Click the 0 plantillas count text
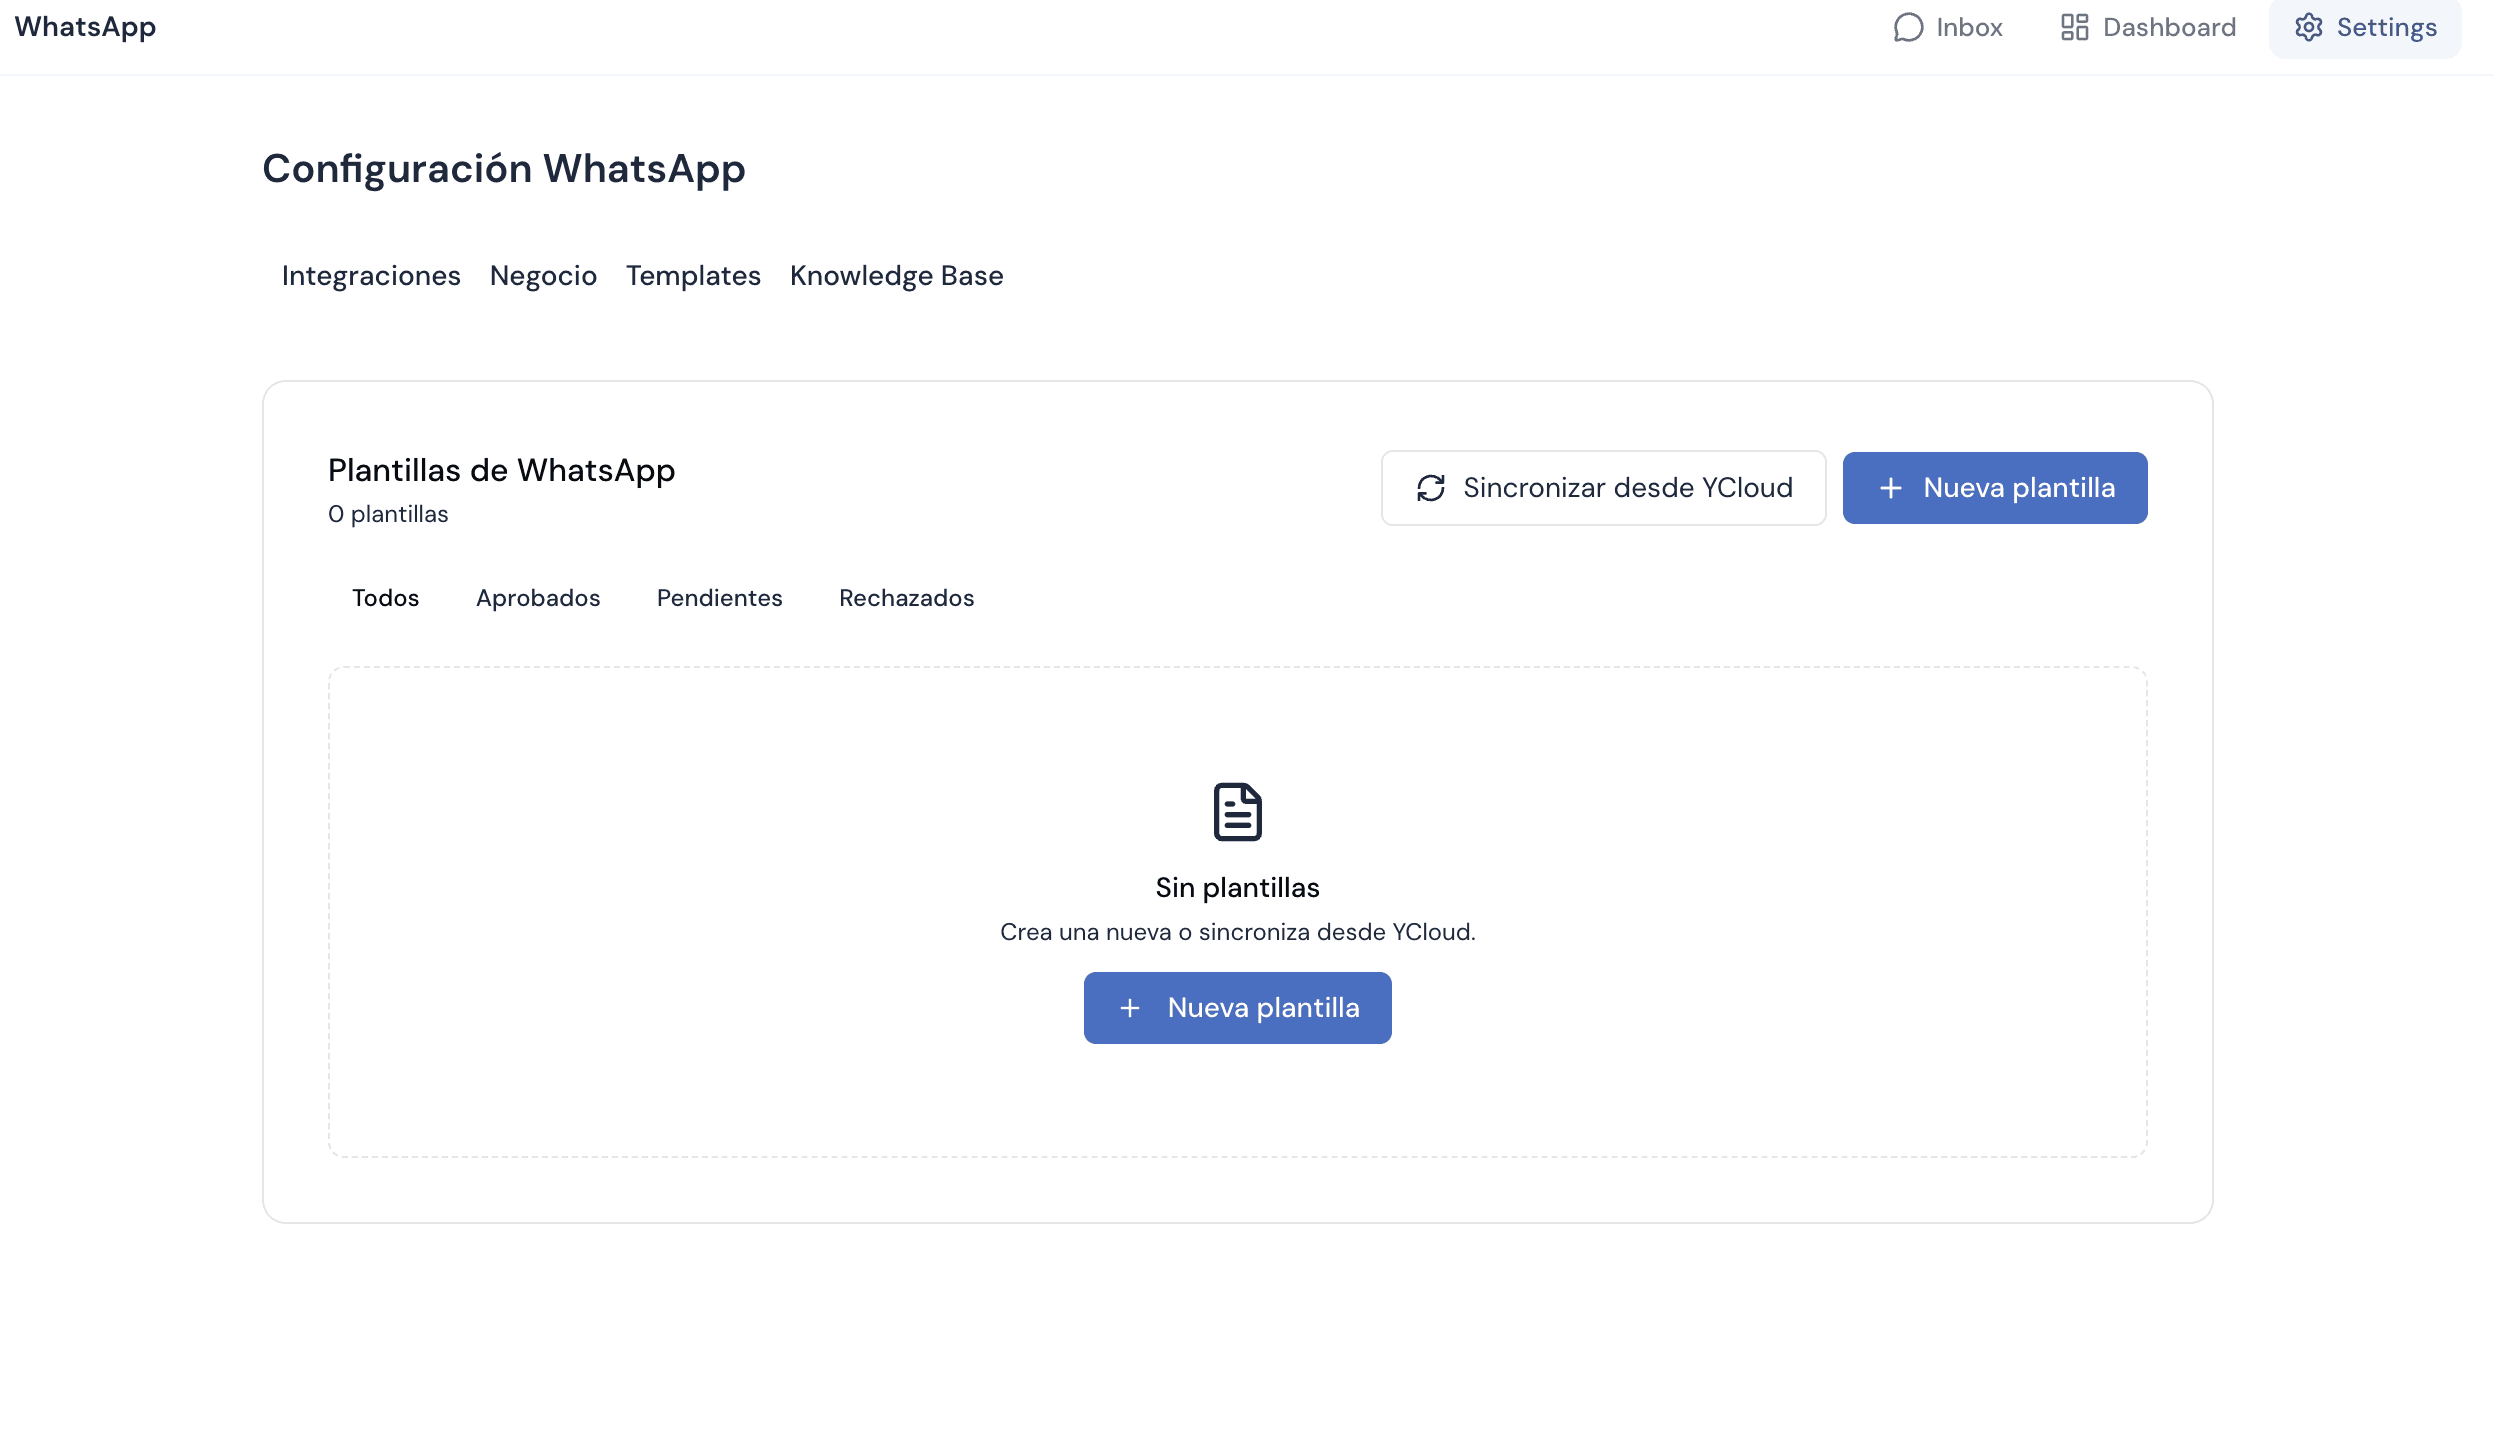The image size is (2494, 1436). pyautogui.click(x=388, y=514)
